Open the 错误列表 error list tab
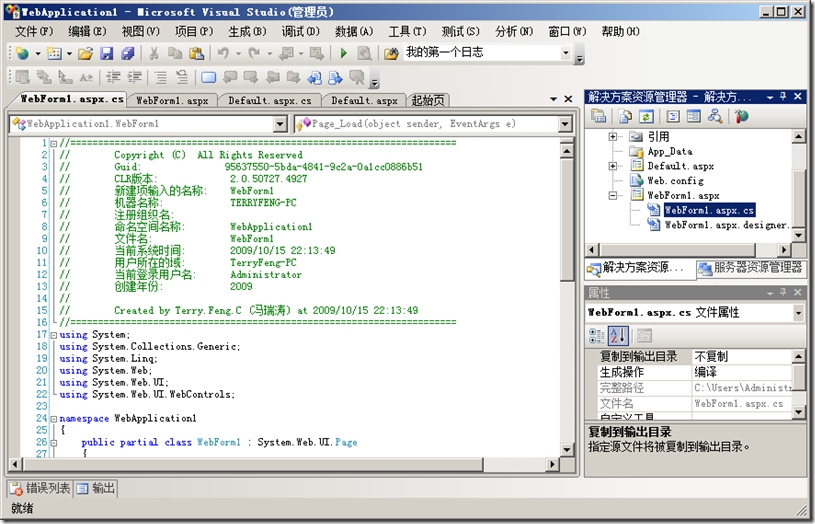 click(40, 488)
